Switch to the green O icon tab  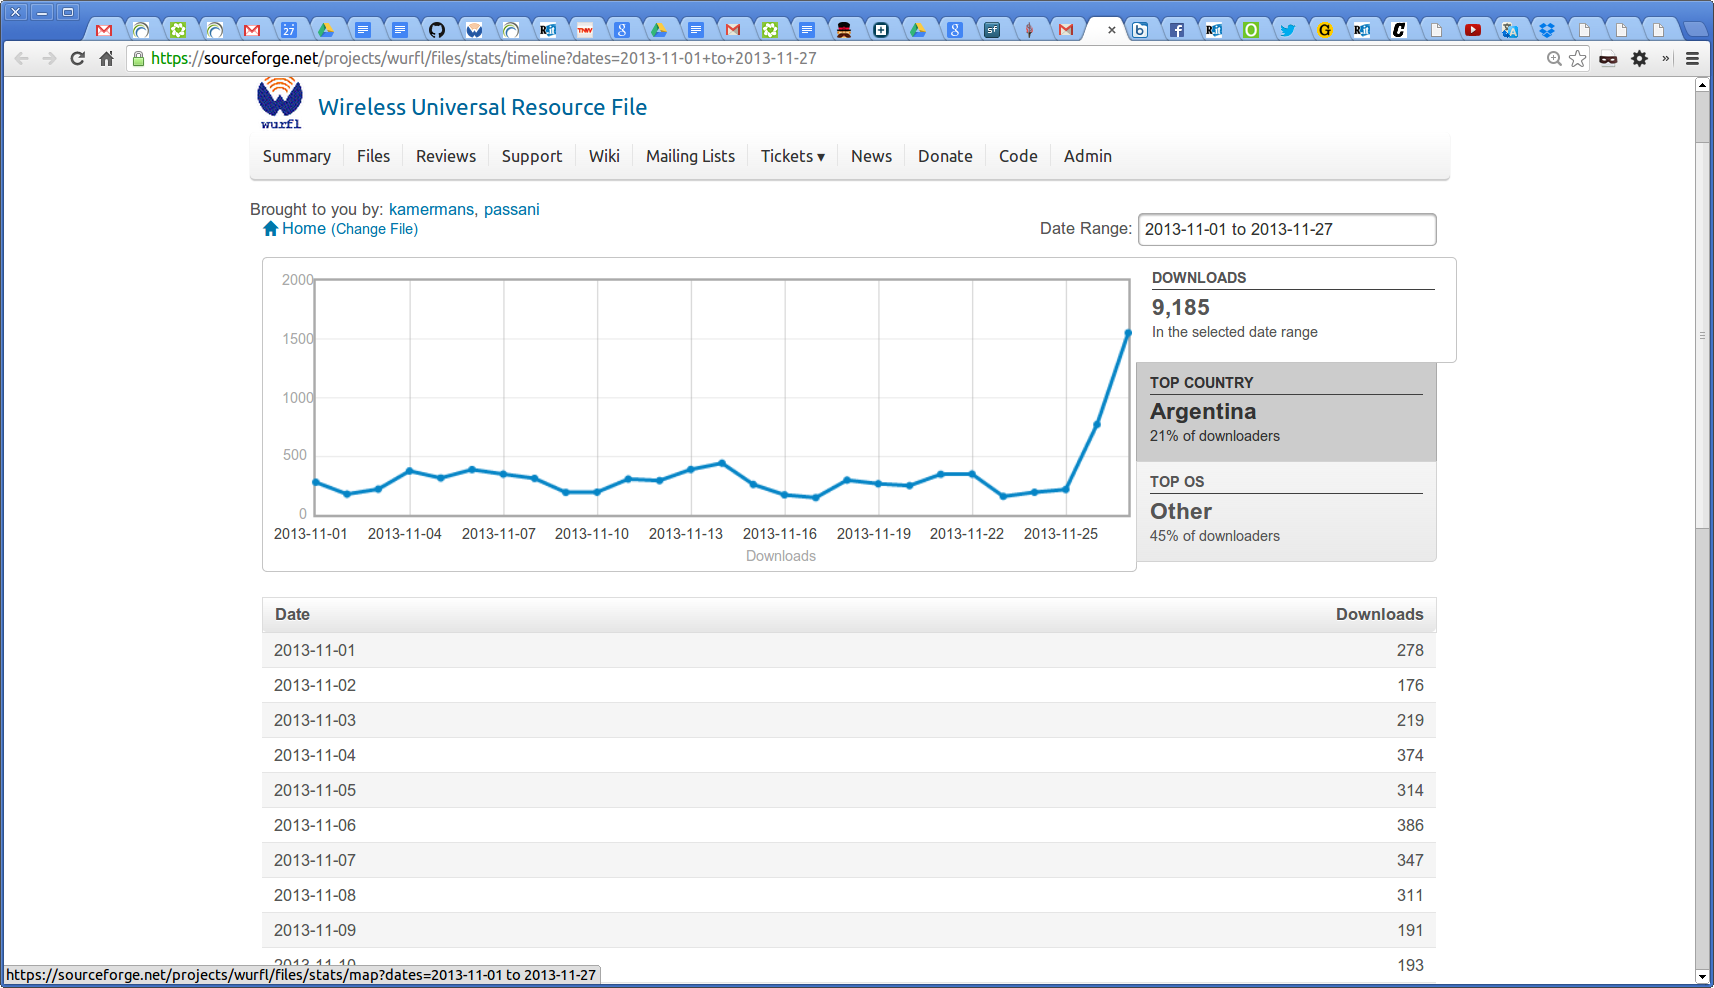click(x=1251, y=30)
